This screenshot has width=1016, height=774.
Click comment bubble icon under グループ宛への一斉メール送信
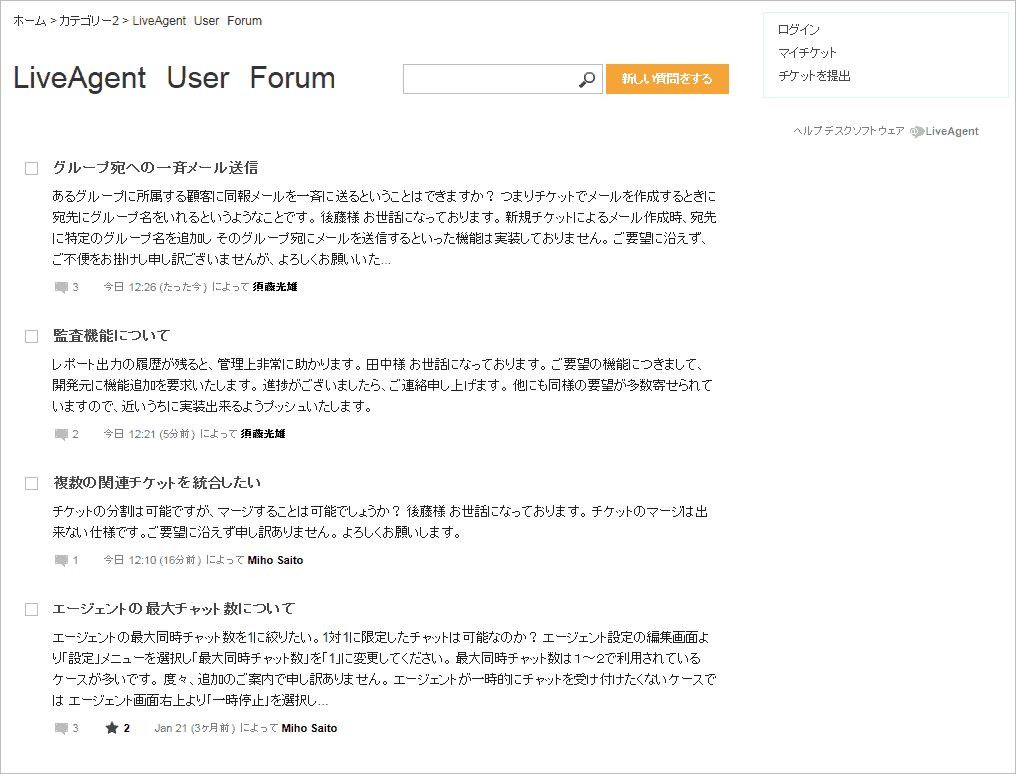click(x=62, y=287)
